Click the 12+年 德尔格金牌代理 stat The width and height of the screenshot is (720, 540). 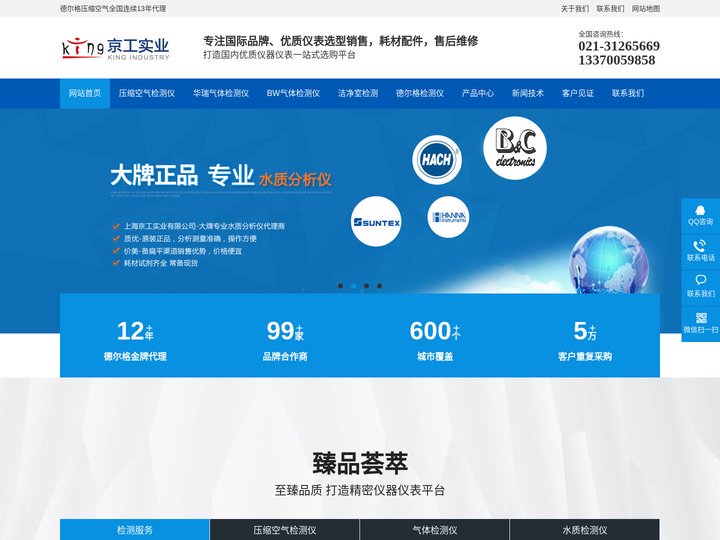[x=135, y=340]
